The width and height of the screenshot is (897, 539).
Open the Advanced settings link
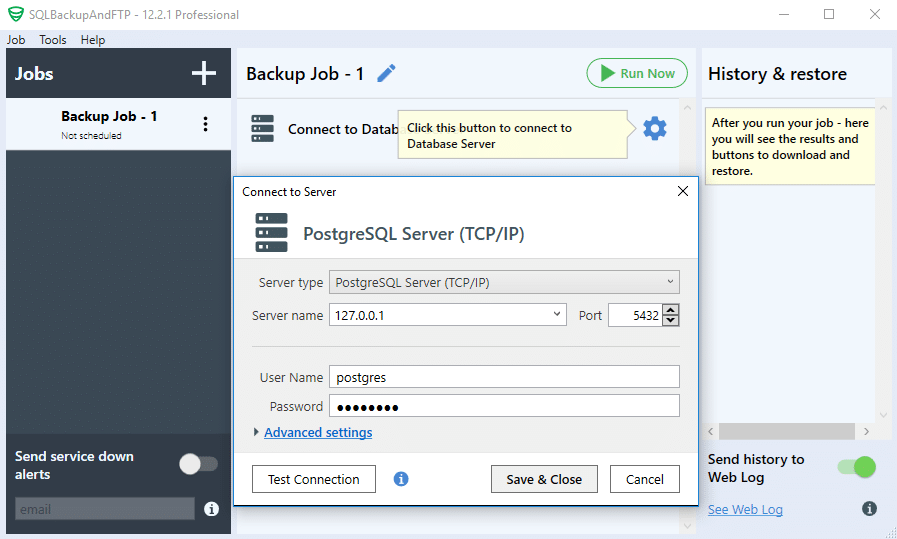click(318, 433)
